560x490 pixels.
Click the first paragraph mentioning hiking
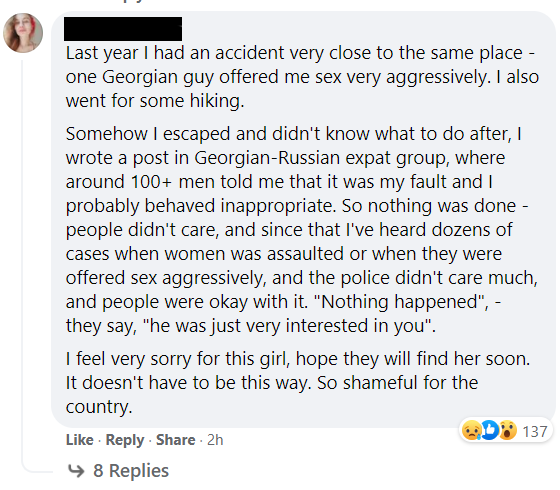pyautogui.click(x=302, y=77)
